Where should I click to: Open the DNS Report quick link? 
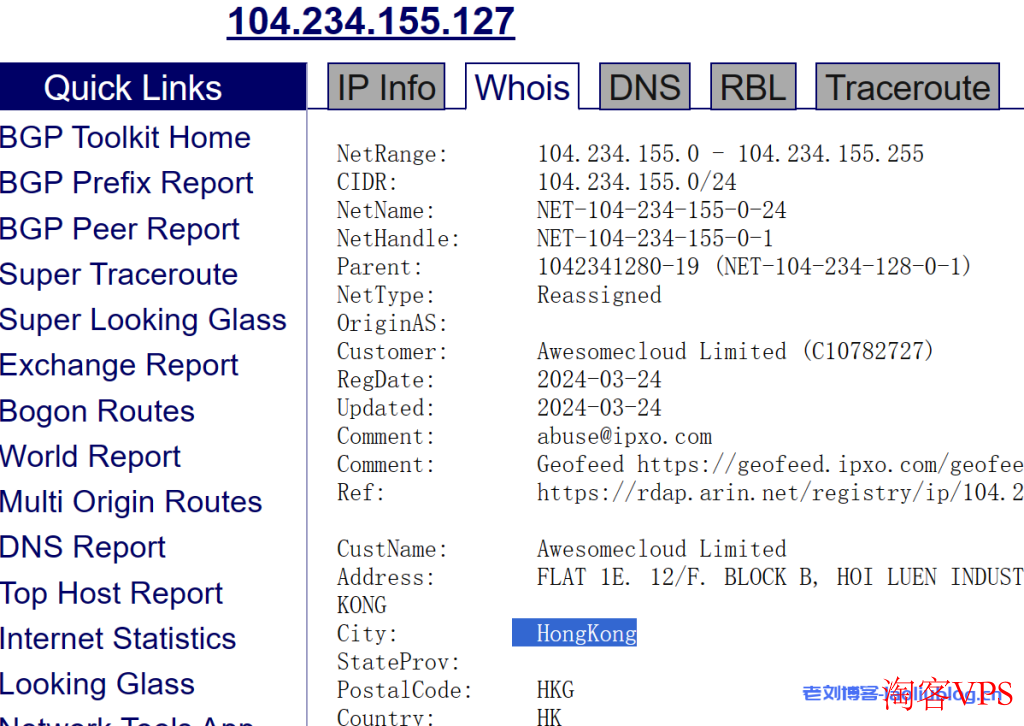click(83, 547)
